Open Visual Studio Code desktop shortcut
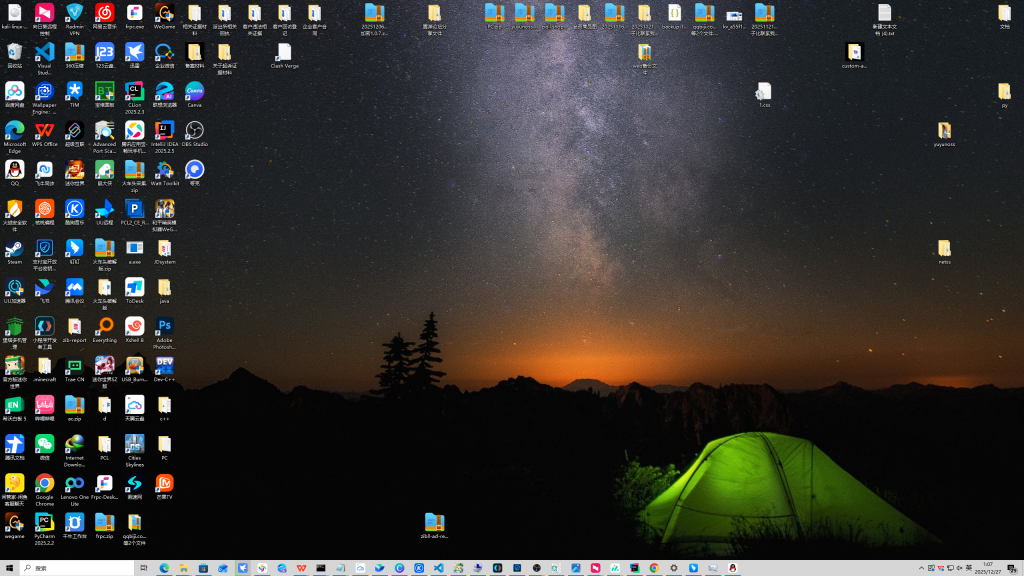This screenshot has height=576, width=1024. [x=44, y=52]
